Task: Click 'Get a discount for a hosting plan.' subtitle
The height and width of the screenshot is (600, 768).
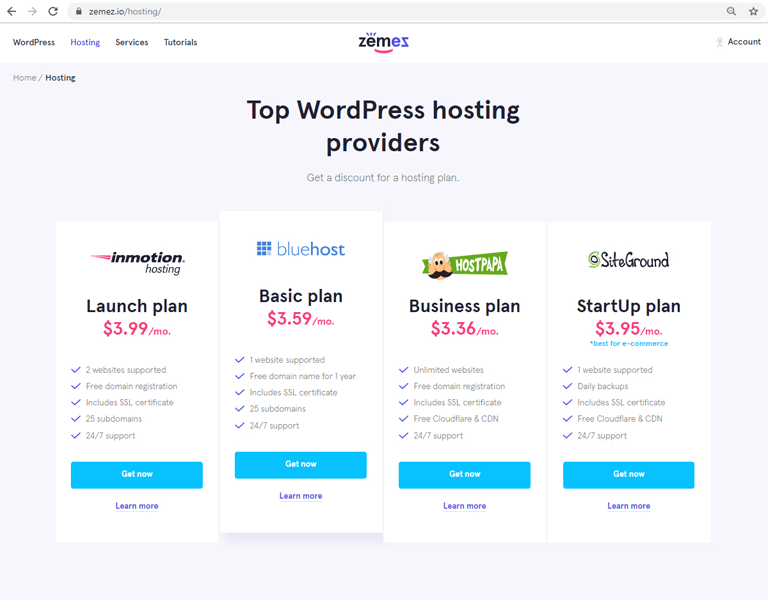Action: [383, 178]
